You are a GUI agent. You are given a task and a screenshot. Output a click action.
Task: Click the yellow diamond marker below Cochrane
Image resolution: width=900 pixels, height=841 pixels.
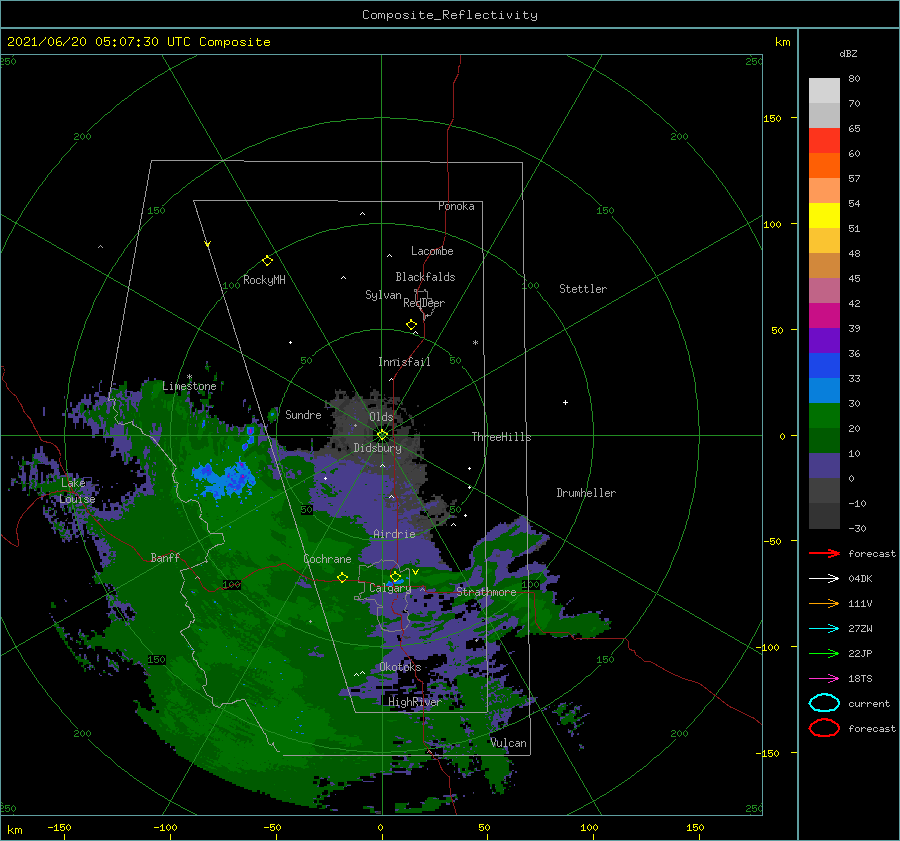[342, 578]
